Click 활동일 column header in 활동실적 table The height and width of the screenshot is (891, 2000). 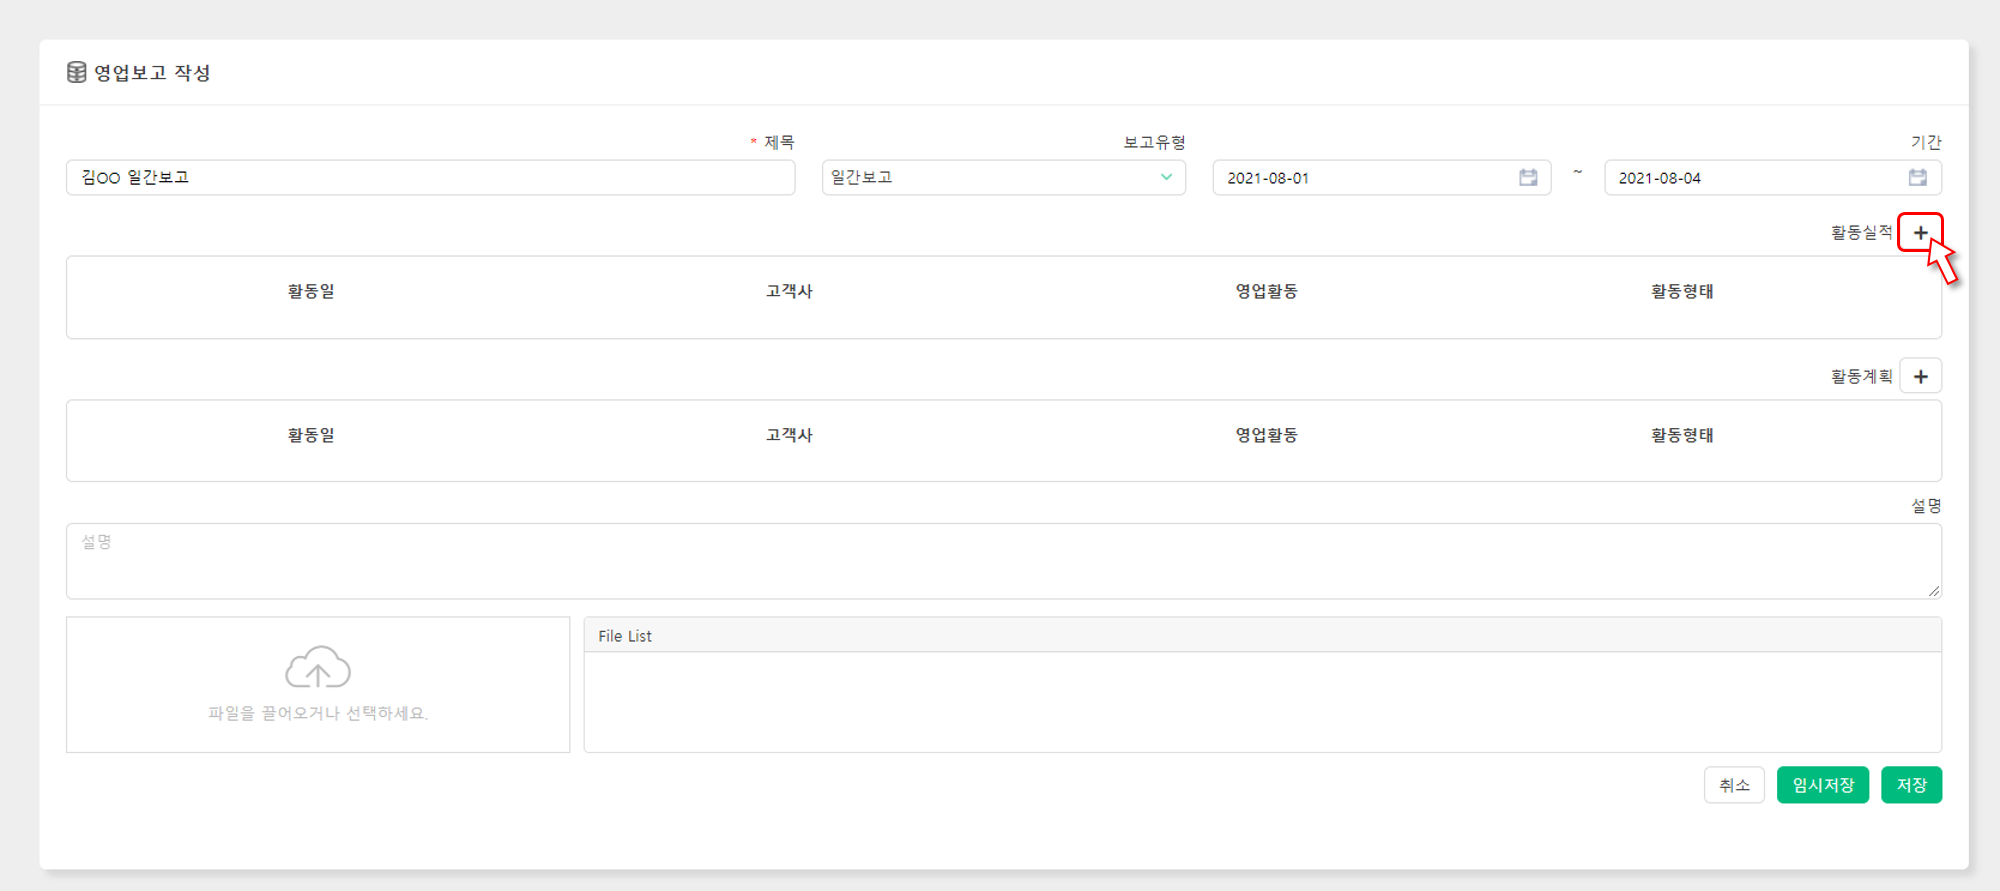(x=311, y=291)
